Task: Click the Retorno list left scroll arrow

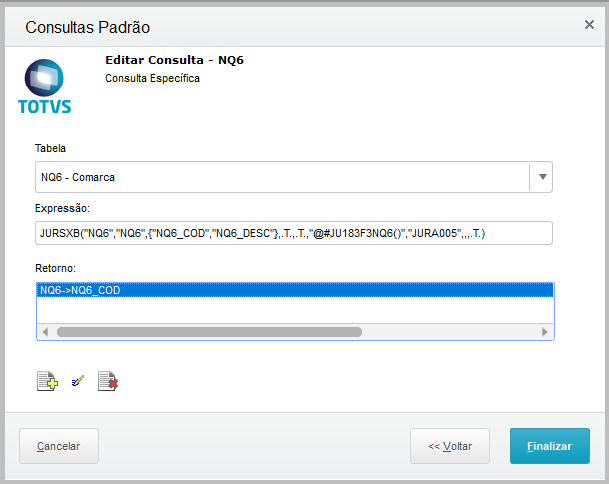Action: (45, 331)
